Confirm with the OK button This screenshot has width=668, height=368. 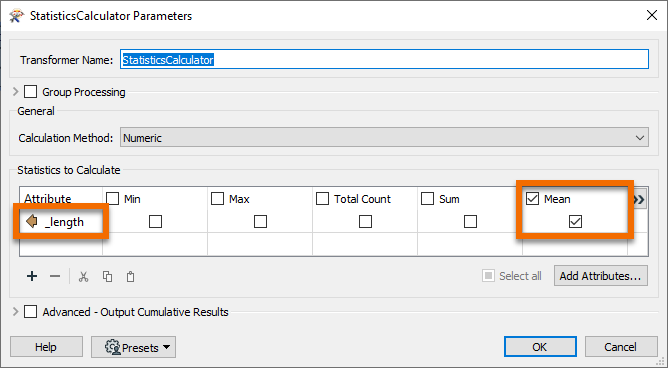tap(540, 347)
